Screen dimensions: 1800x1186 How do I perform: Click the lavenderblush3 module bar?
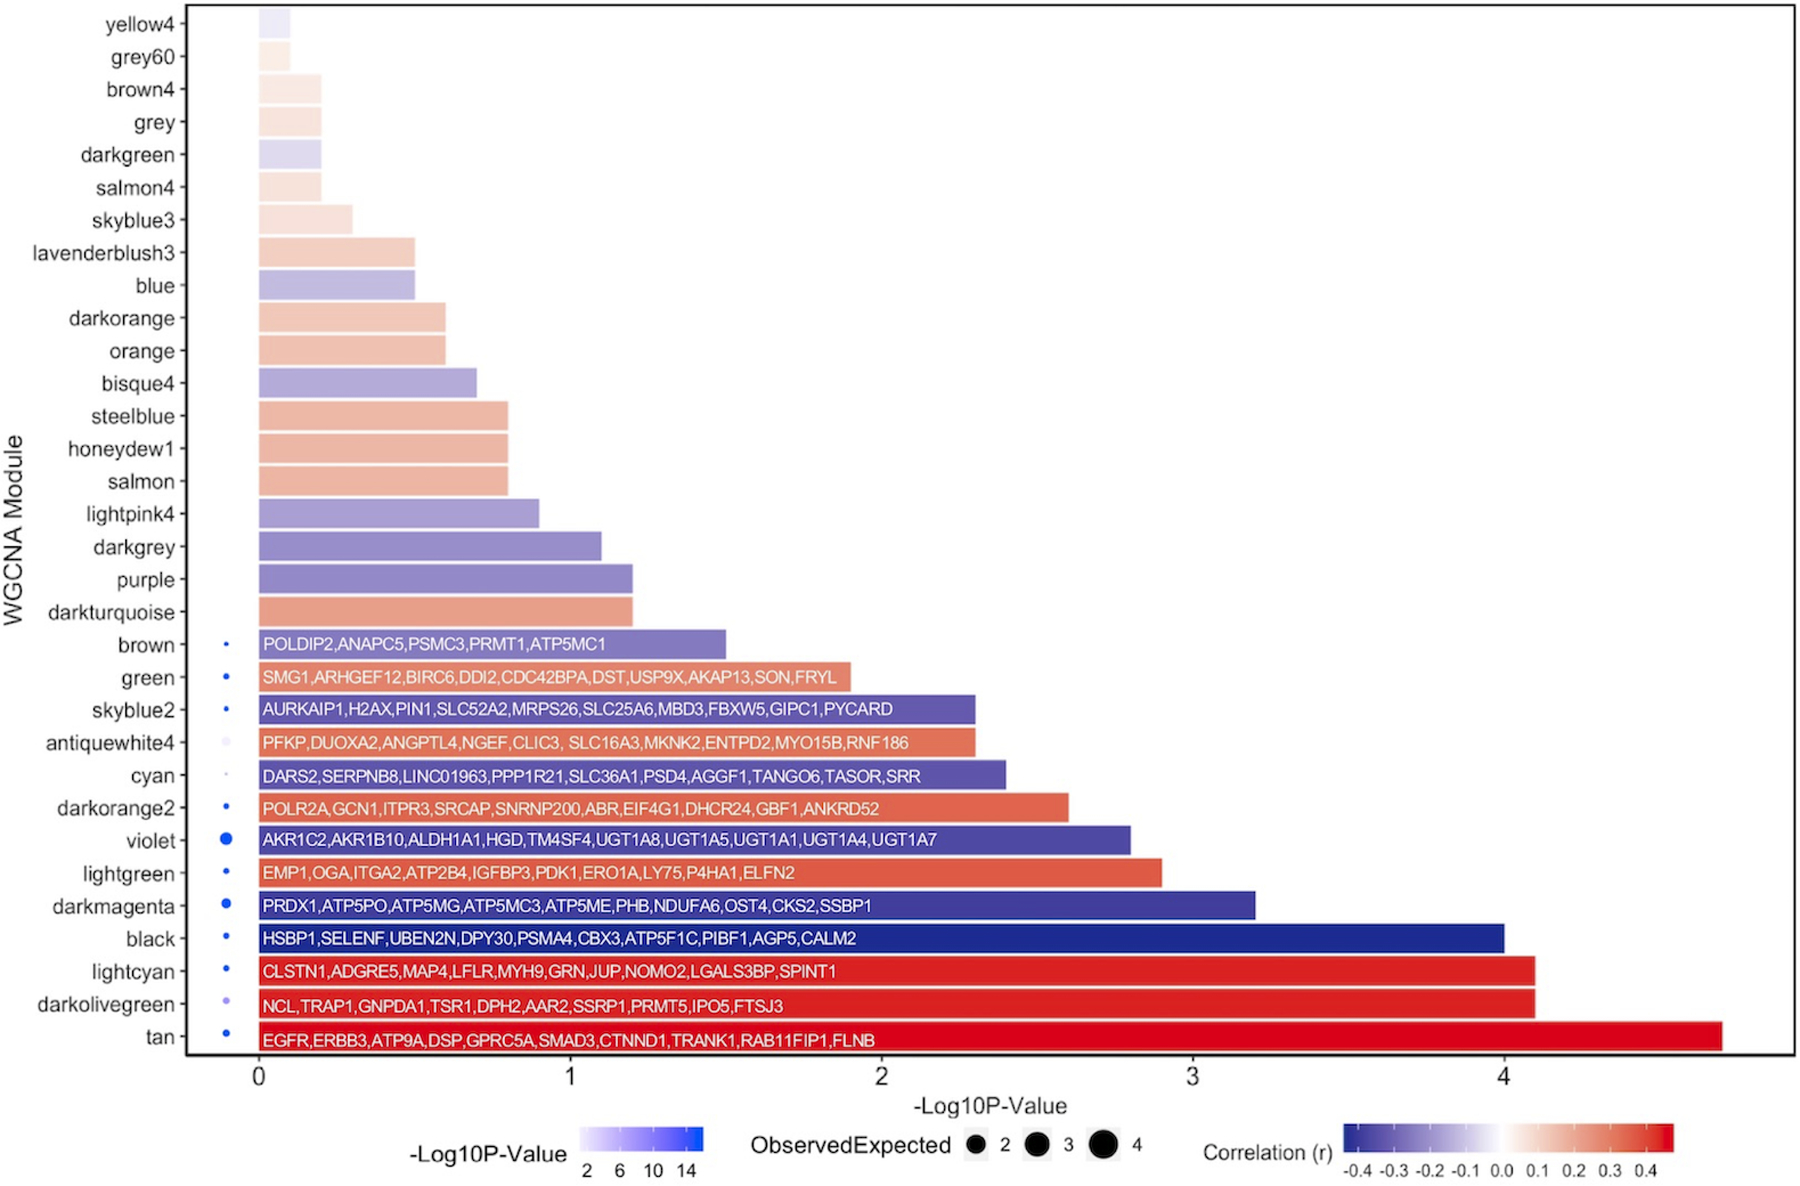tap(337, 252)
